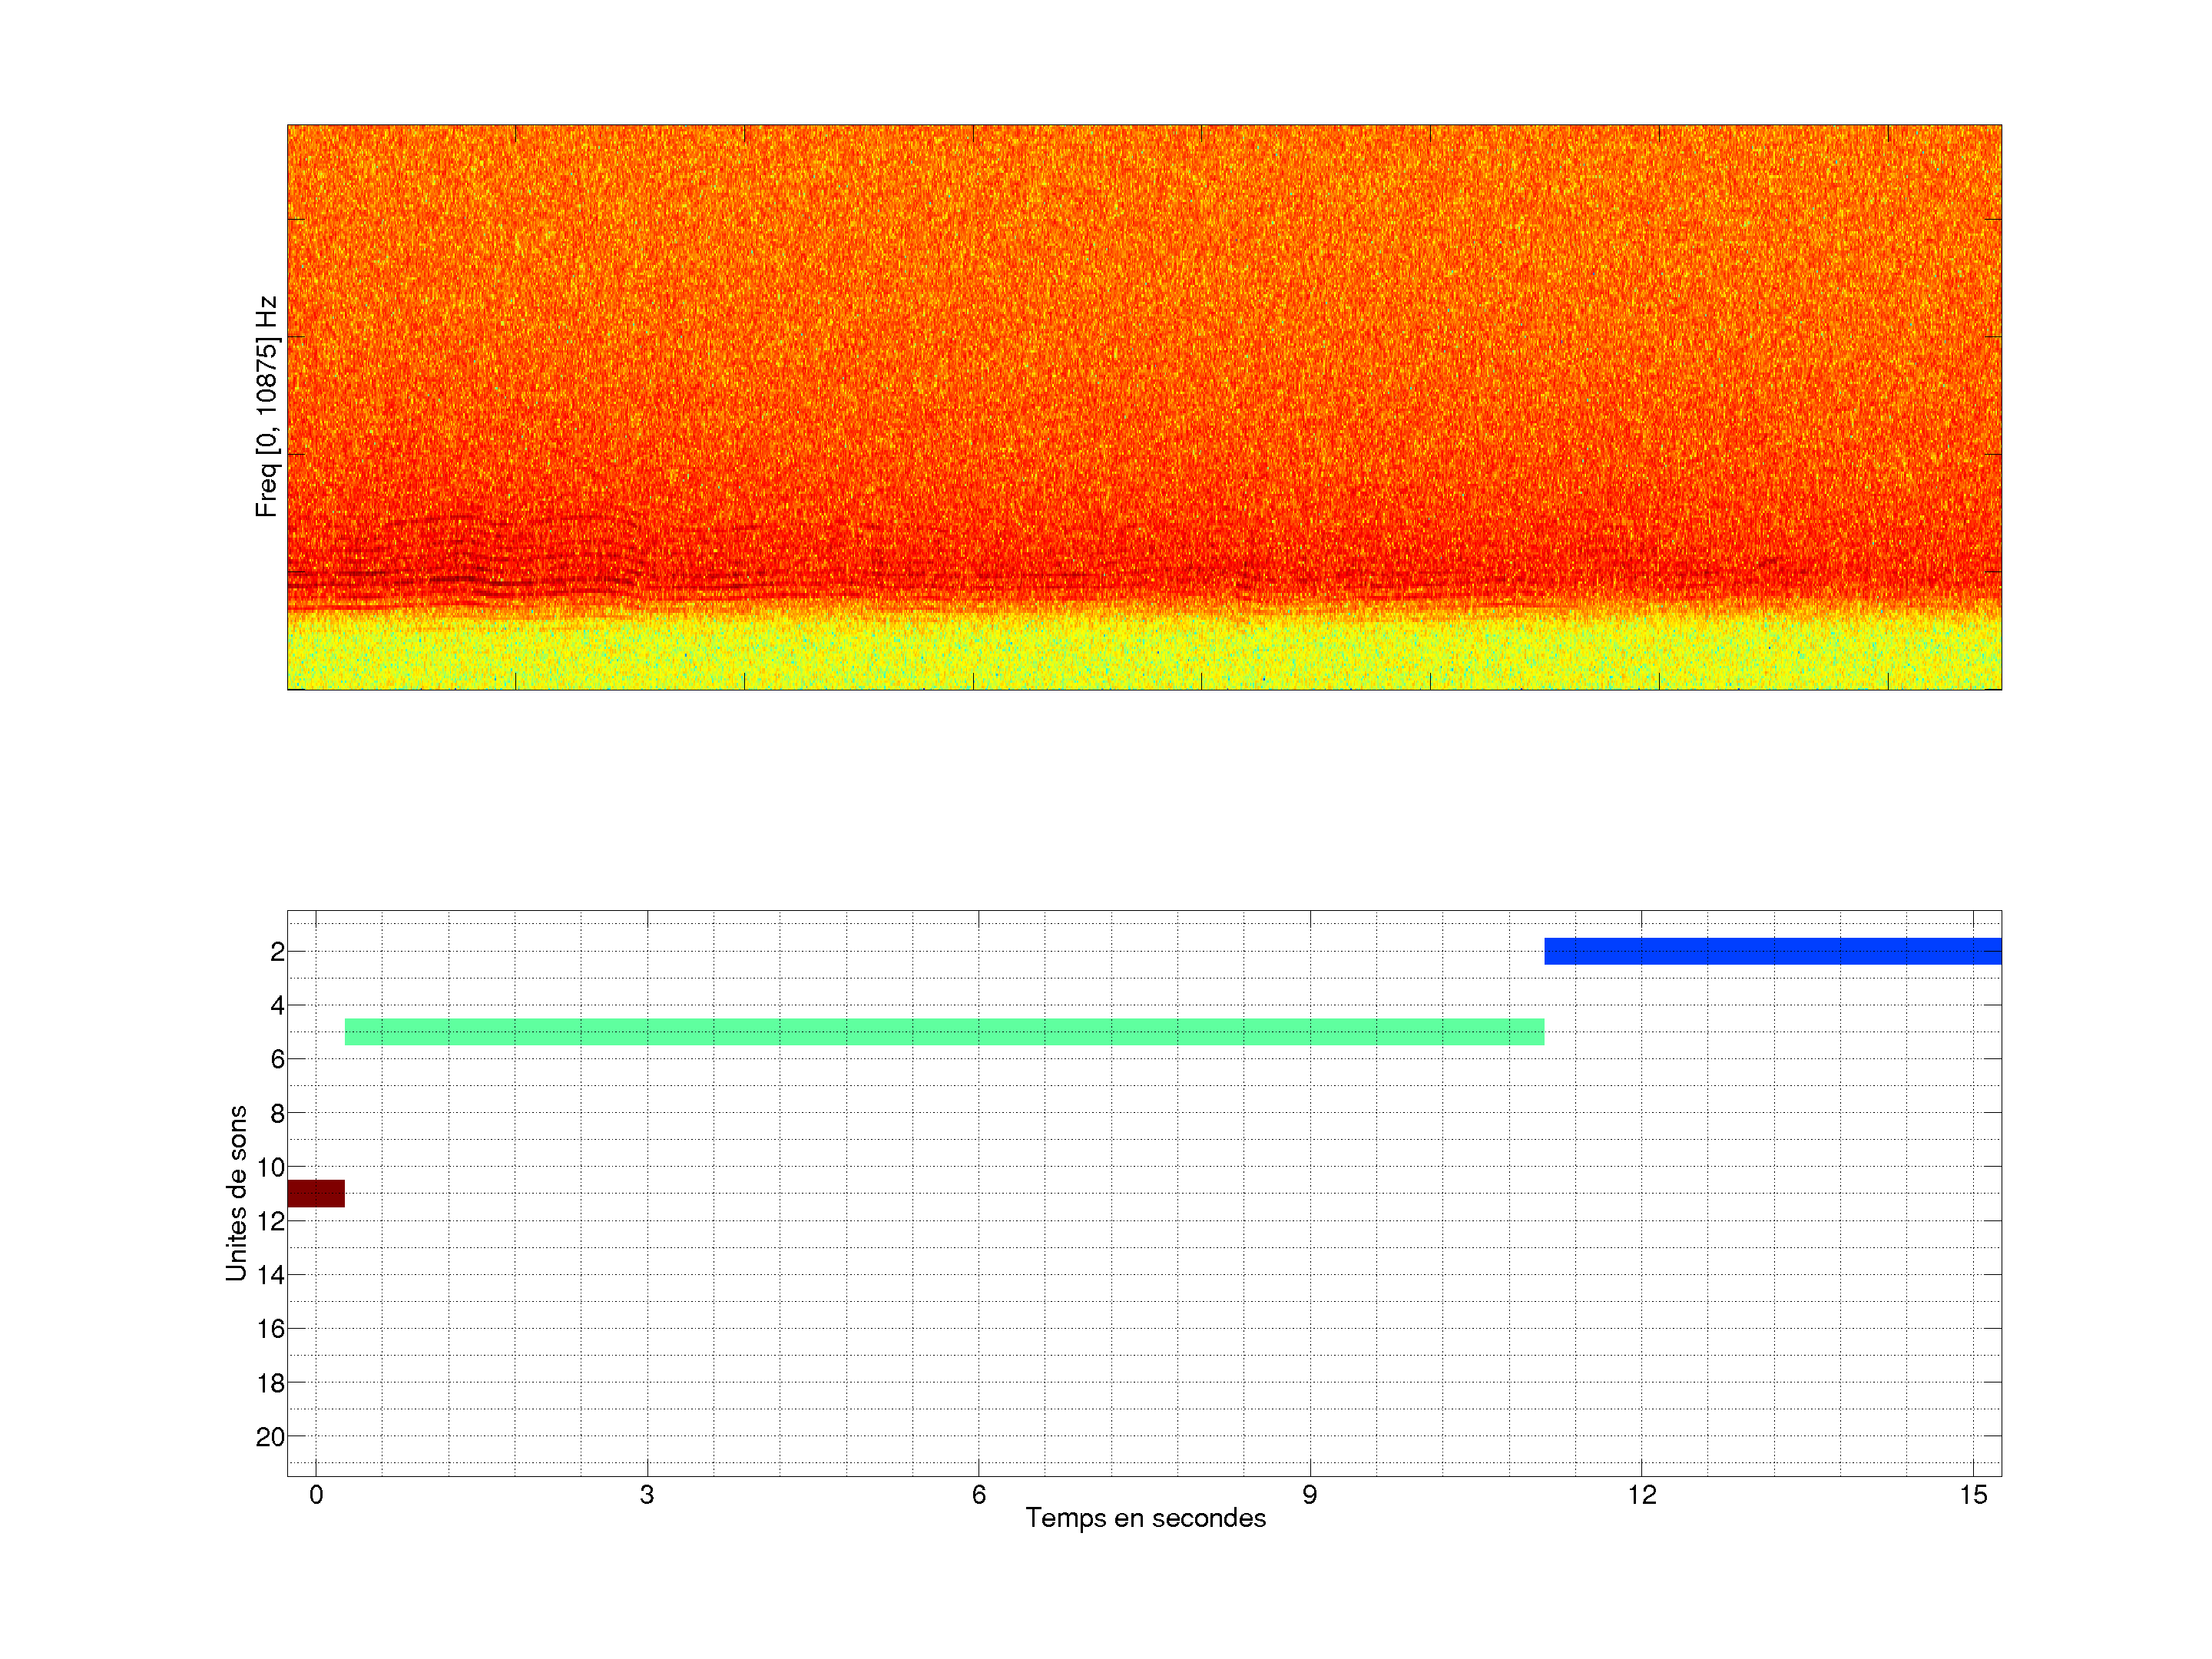Click the x-axis tick label 3
This screenshot has height=1659, width=2212.
(x=647, y=1495)
